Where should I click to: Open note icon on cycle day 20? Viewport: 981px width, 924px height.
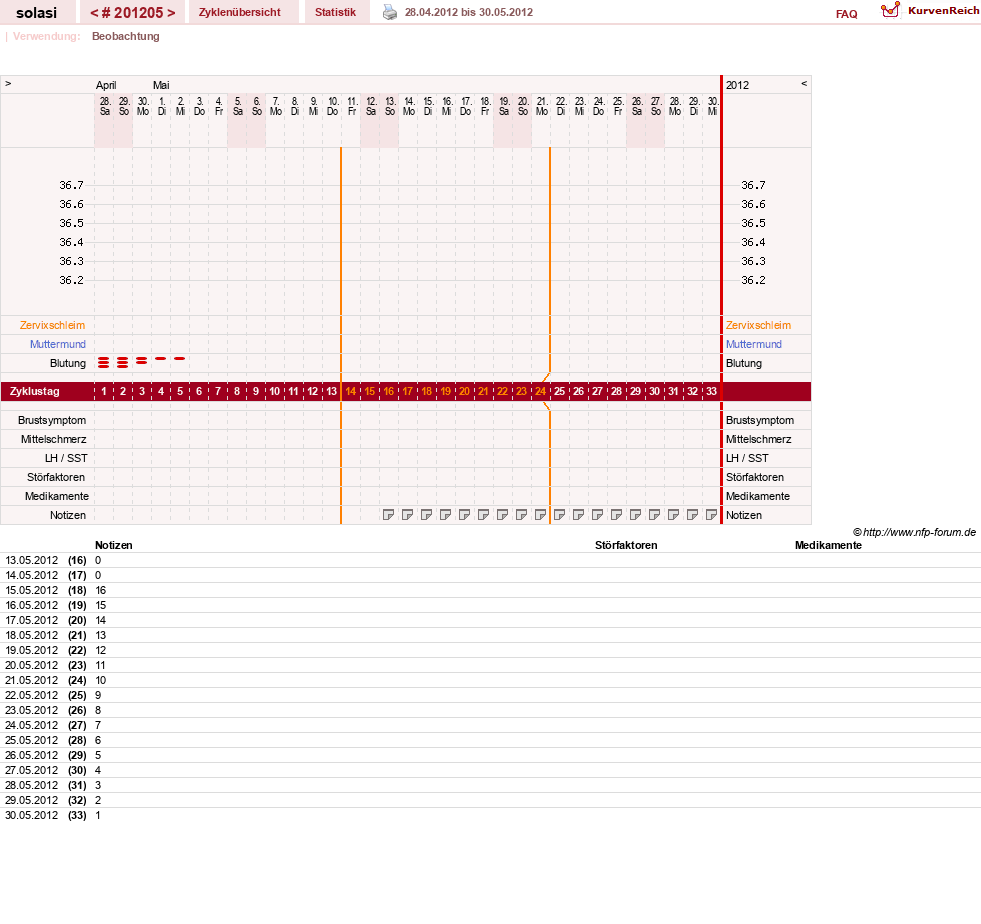464,515
